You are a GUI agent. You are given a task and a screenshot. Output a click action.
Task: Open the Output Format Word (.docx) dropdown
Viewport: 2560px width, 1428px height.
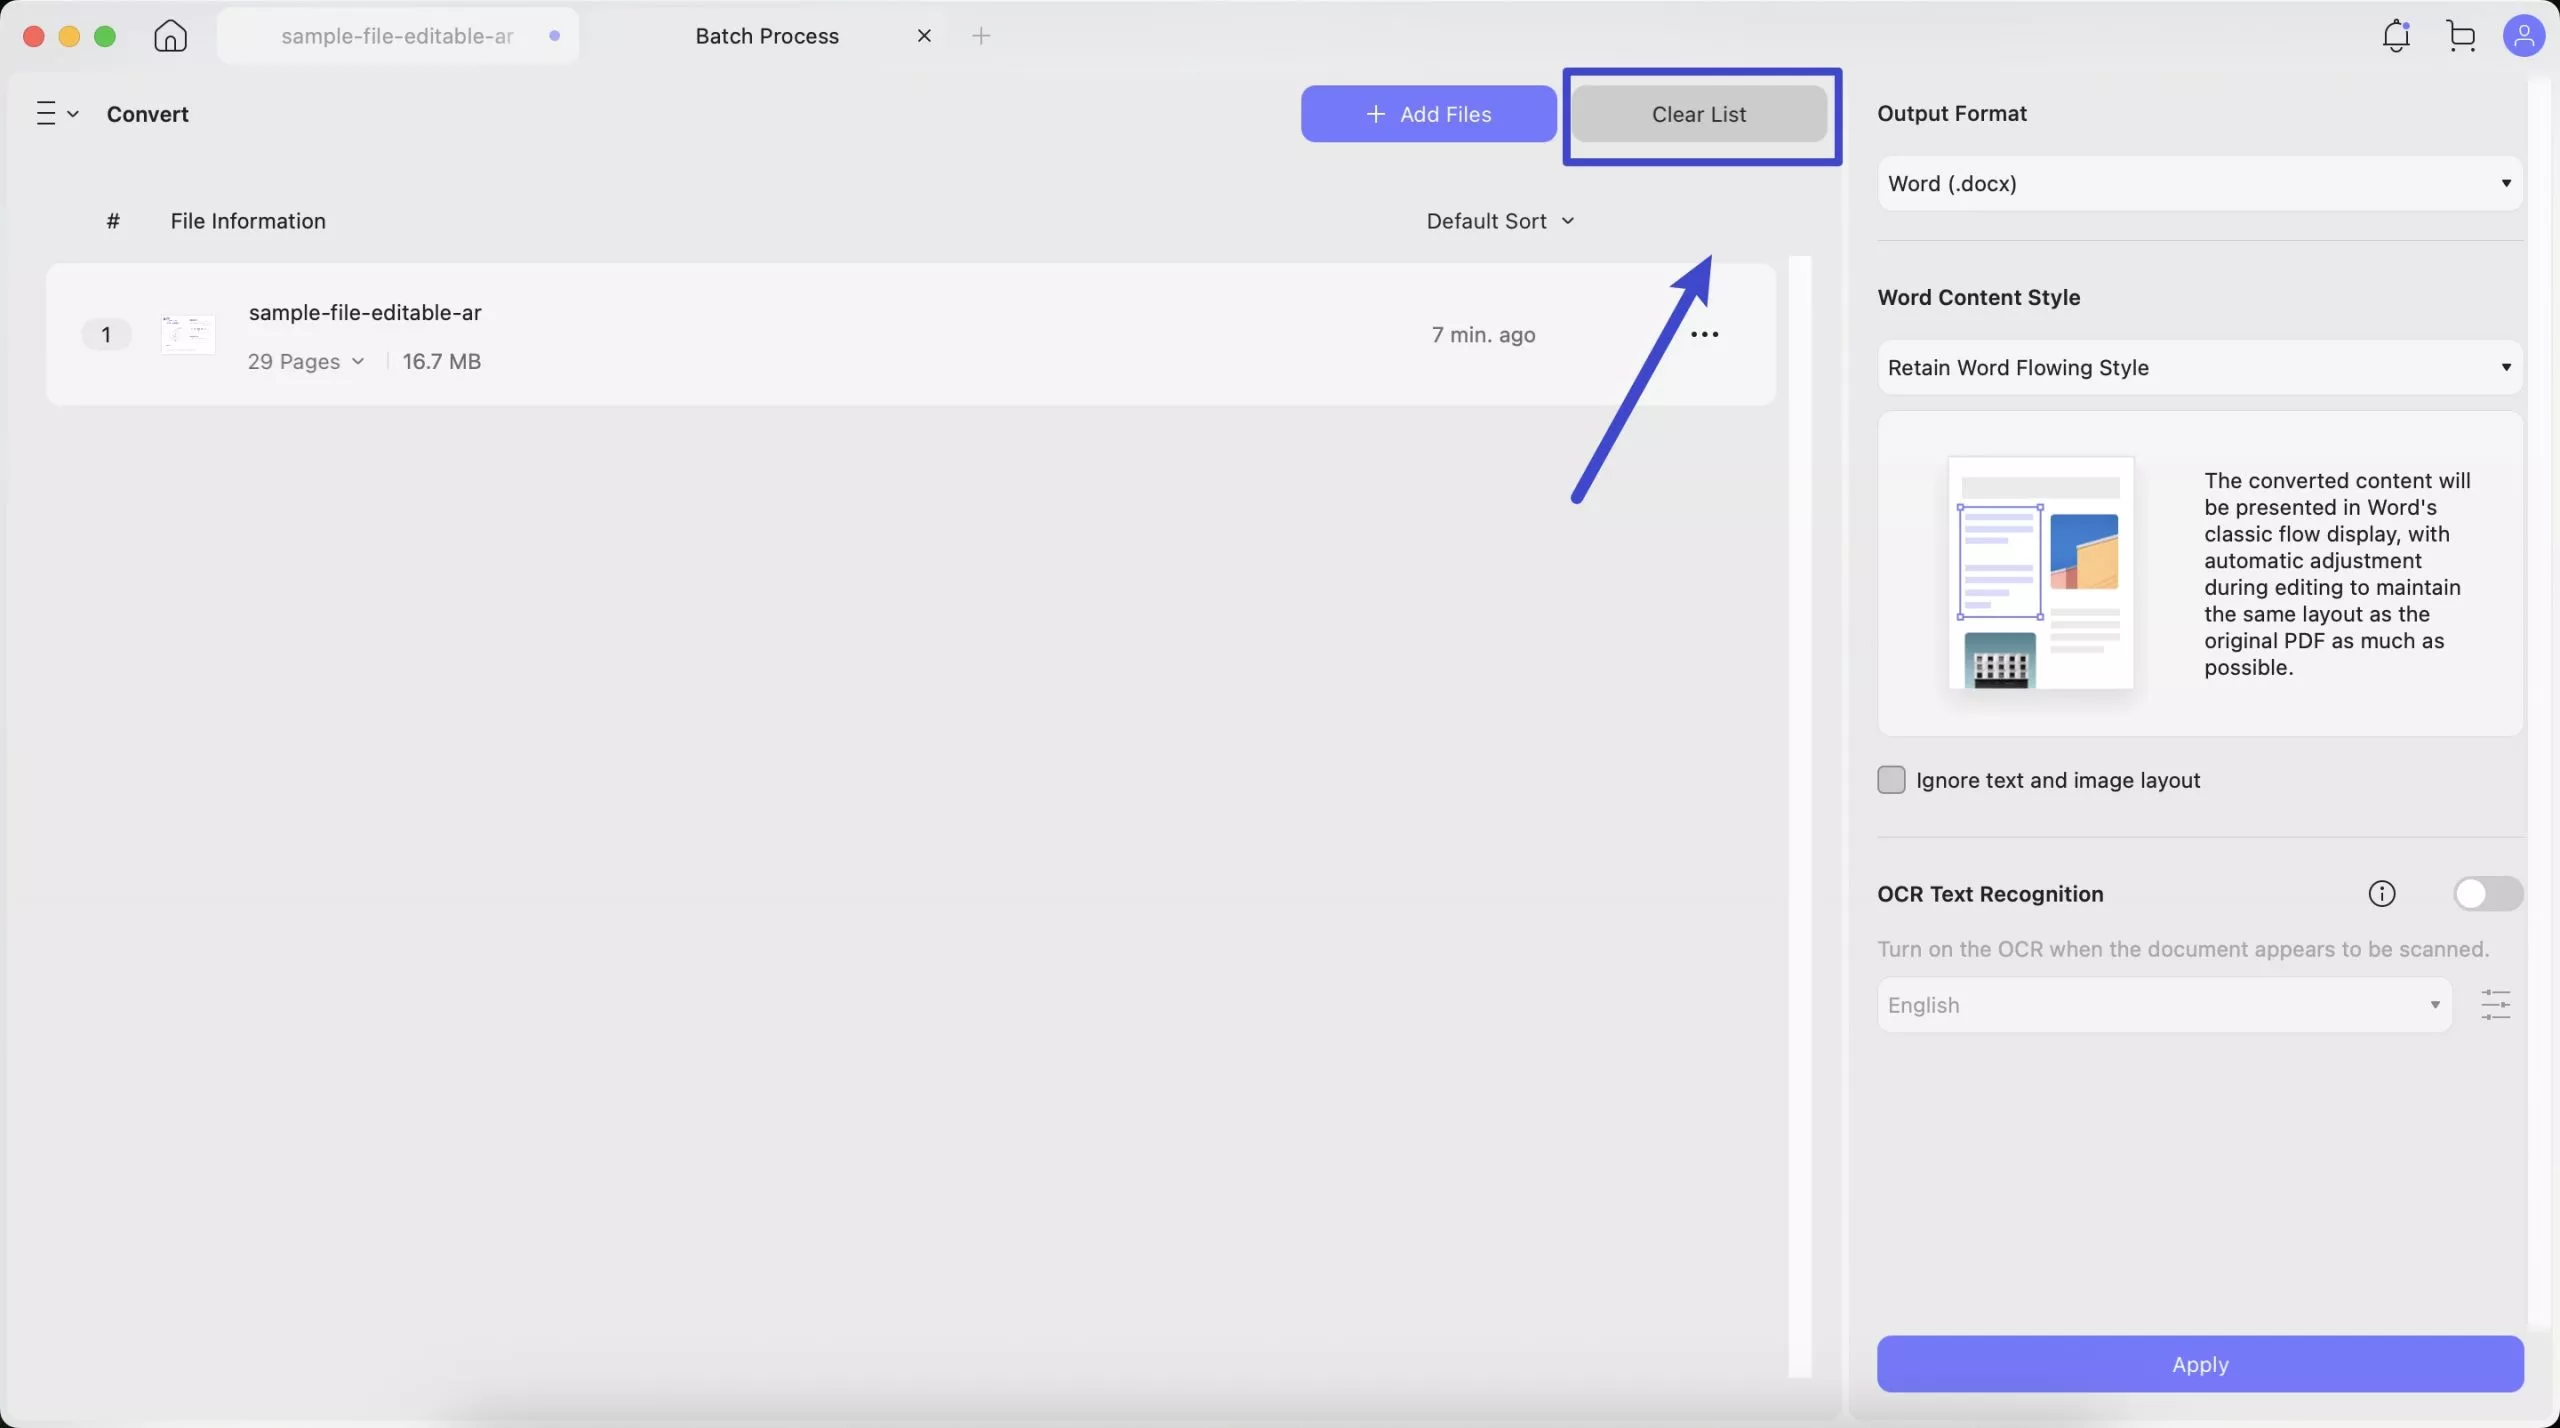click(x=2200, y=183)
